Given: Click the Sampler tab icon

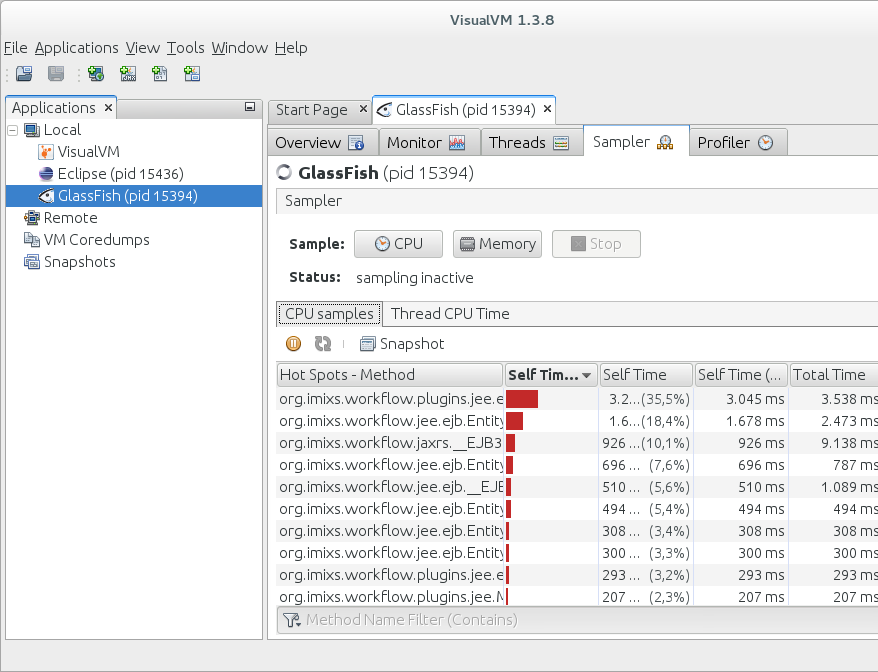Looking at the screenshot, I should (665, 142).
